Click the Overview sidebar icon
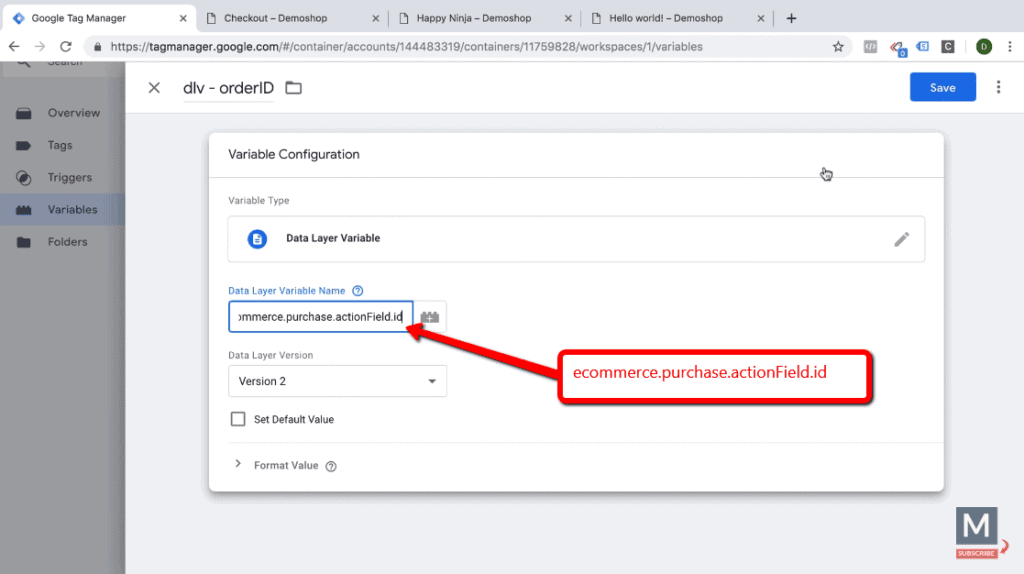Screen dimensions: 1024x574 click(24, 113)
